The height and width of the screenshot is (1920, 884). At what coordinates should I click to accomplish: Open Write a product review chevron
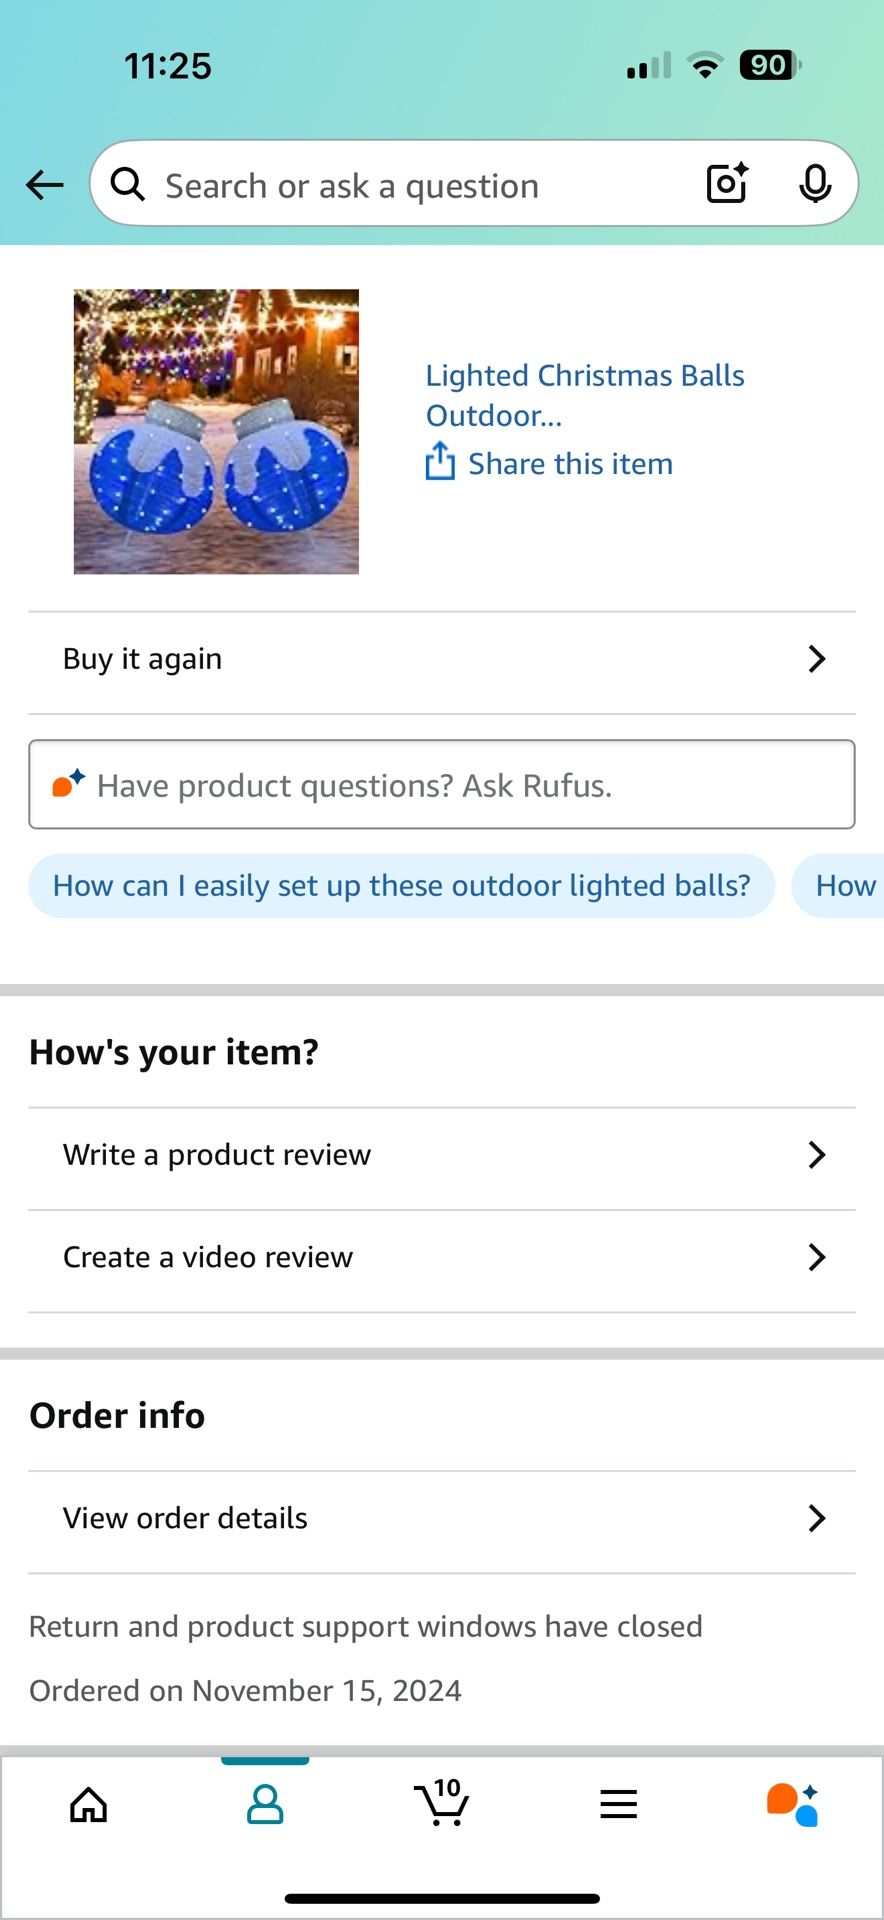pyautogui.click(x=816, y=1155)
